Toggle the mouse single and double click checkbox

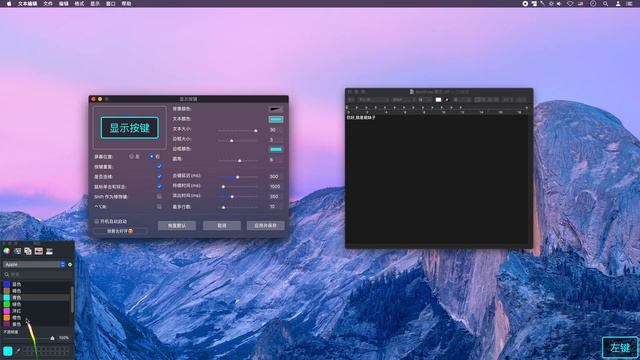pos(159,187)
